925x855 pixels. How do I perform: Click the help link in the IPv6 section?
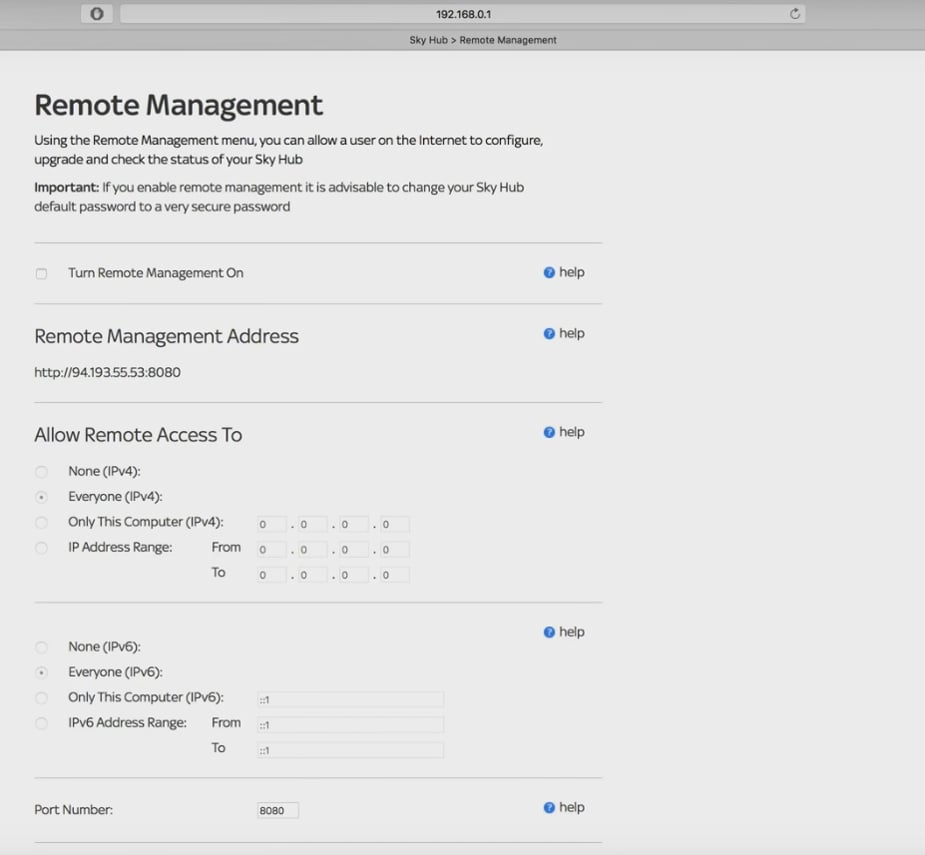coord(572,632)
